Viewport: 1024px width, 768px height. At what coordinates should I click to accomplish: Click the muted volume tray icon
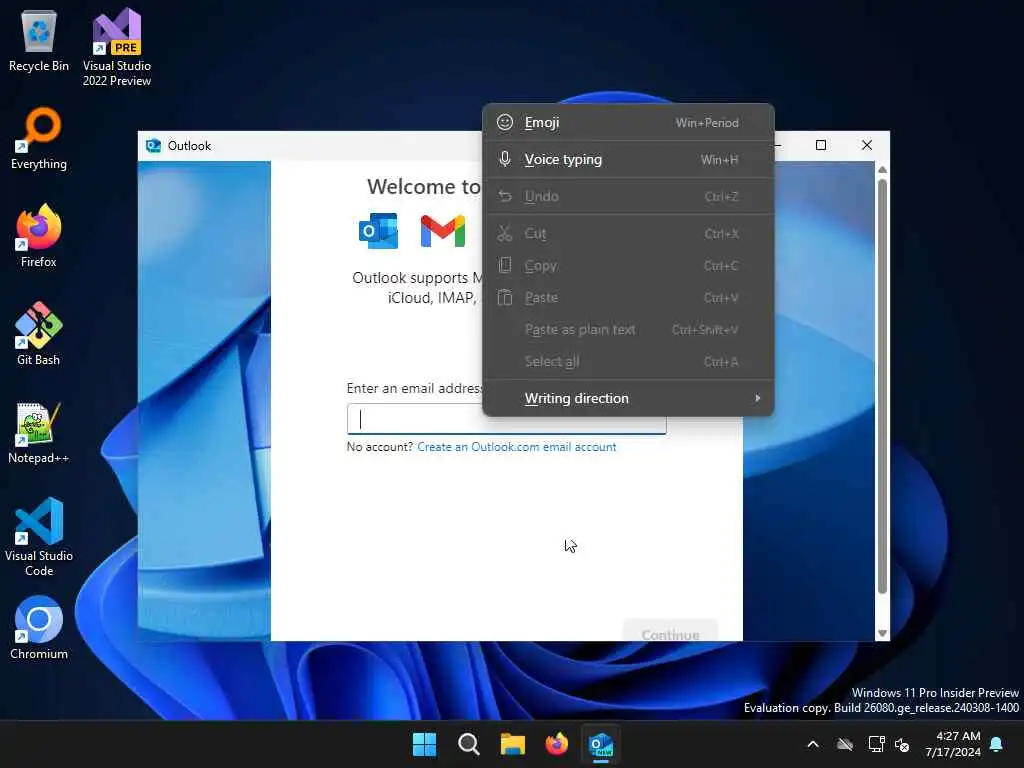click(903, 744)
